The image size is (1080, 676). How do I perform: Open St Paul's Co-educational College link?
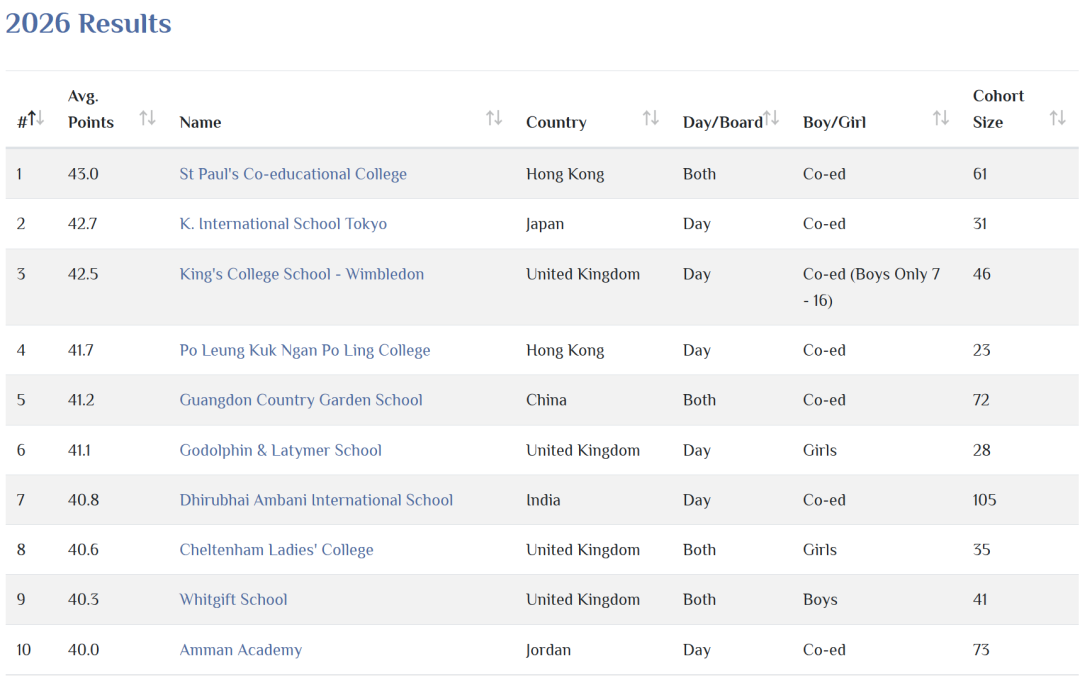pyautogui.click(x=293, y=174)
